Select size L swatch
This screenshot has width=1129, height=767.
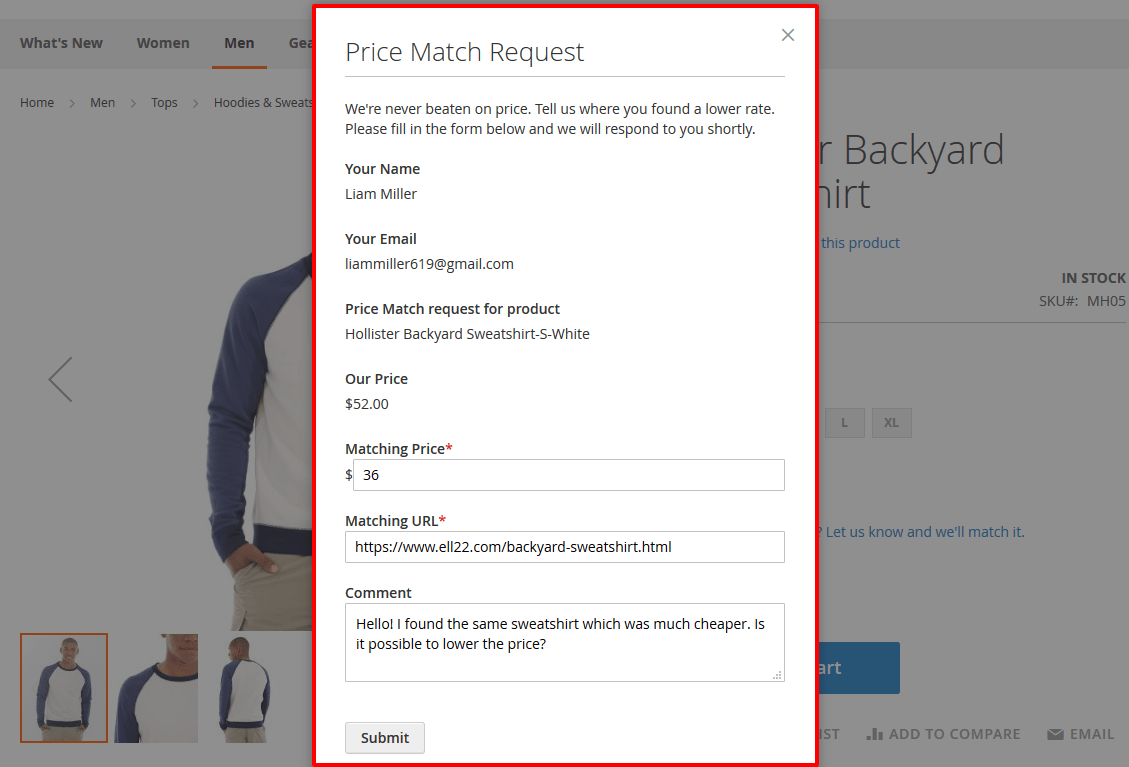point(844,422)
